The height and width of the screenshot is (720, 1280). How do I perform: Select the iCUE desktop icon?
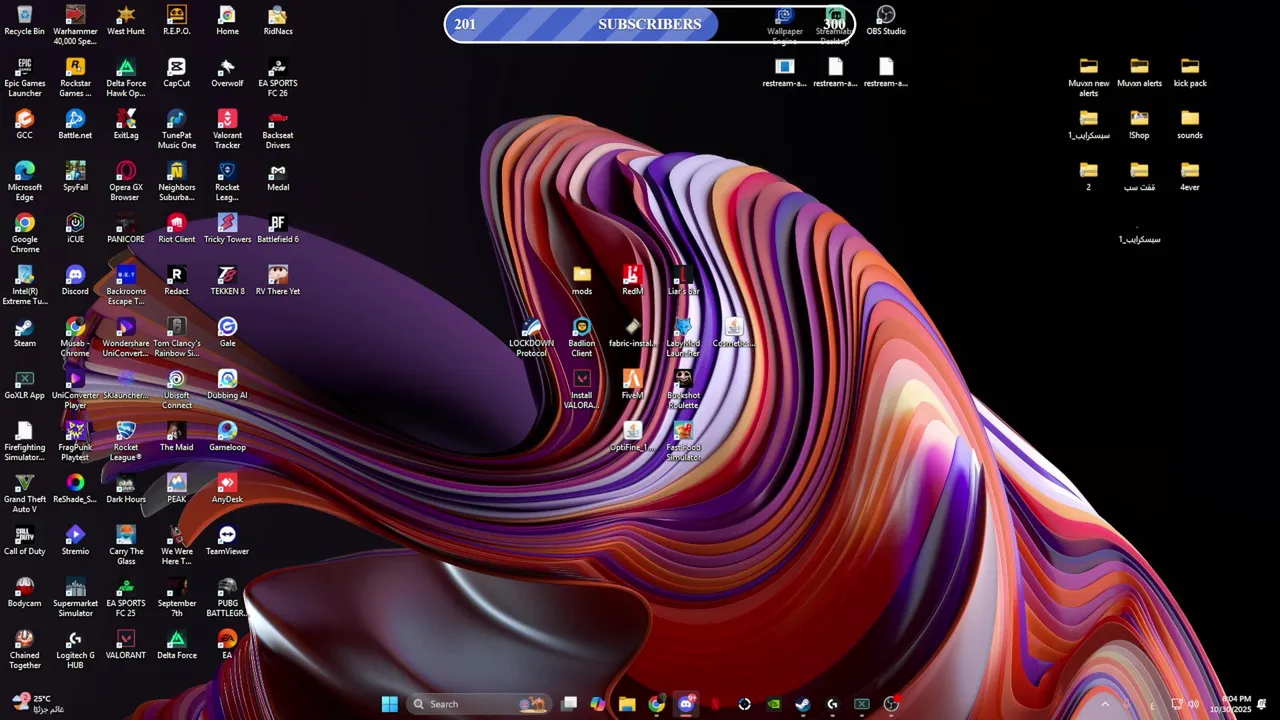(75, 228)
